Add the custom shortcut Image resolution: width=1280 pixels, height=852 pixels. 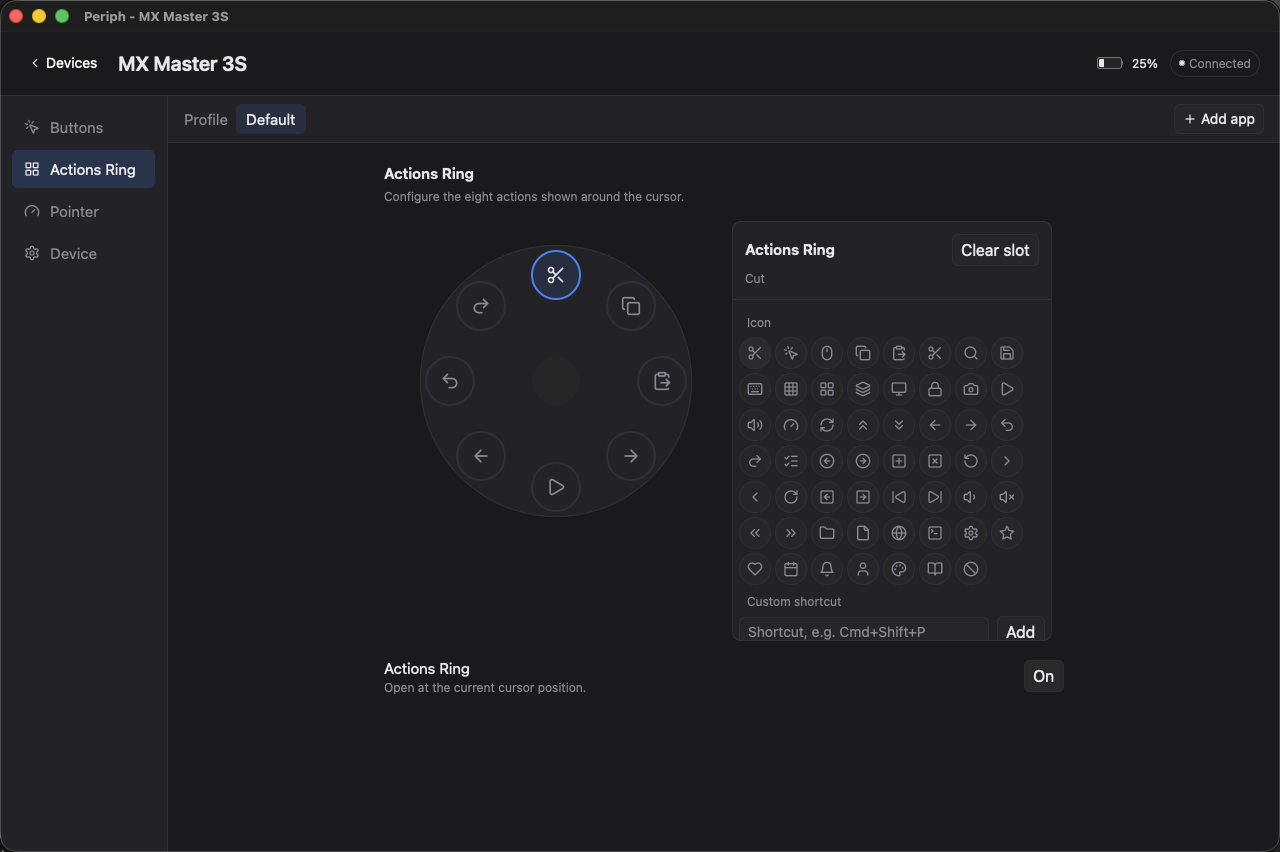pyautogui.click(x=1020, y=630)
